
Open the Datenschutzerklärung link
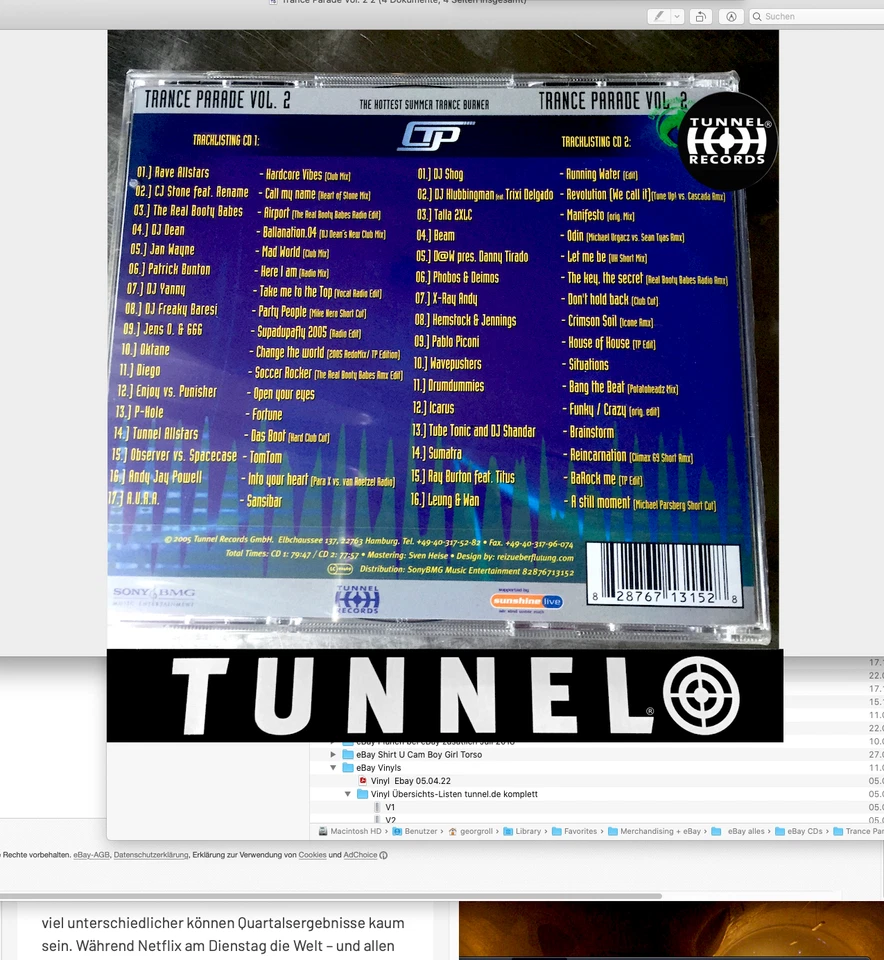point(153,855)
